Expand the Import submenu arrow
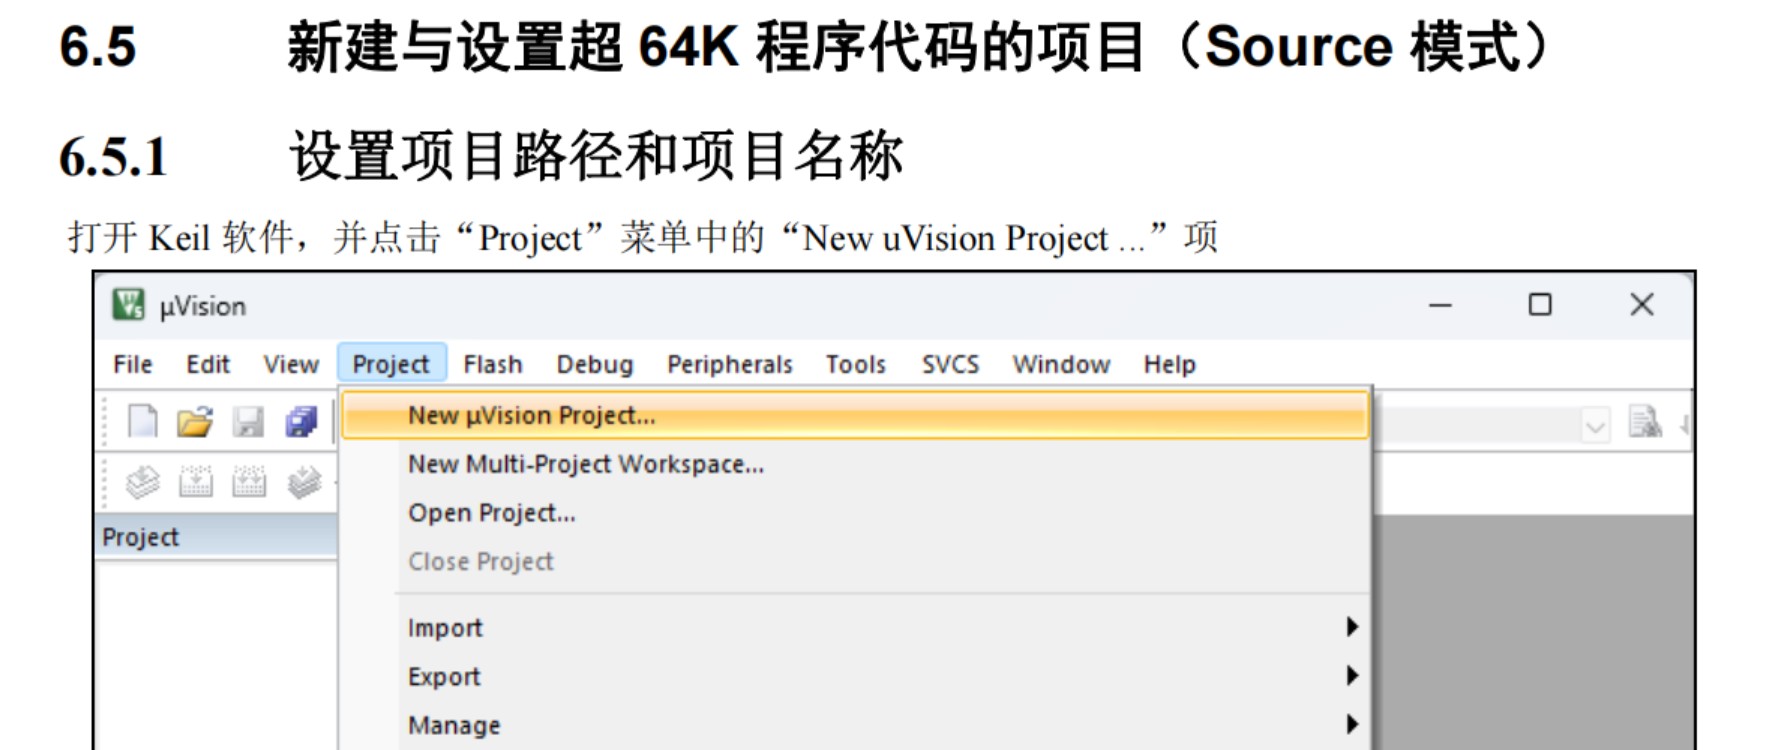Viewport: 1776px width, 750px height. coord(1352,627)
